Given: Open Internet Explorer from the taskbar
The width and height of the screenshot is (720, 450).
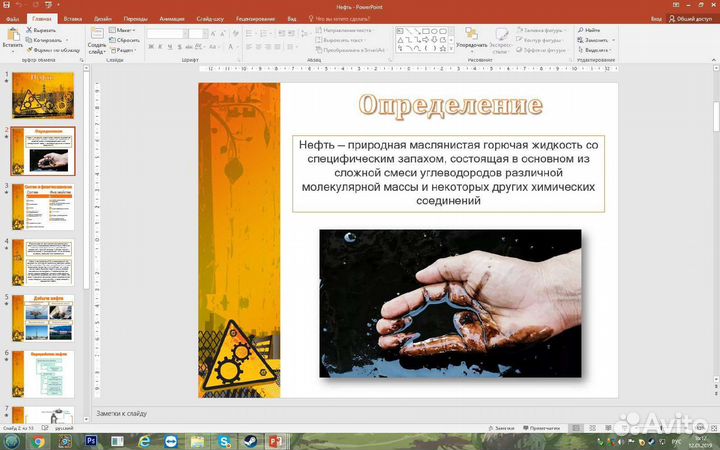Looking at the screenshot, I should (144, 441).
